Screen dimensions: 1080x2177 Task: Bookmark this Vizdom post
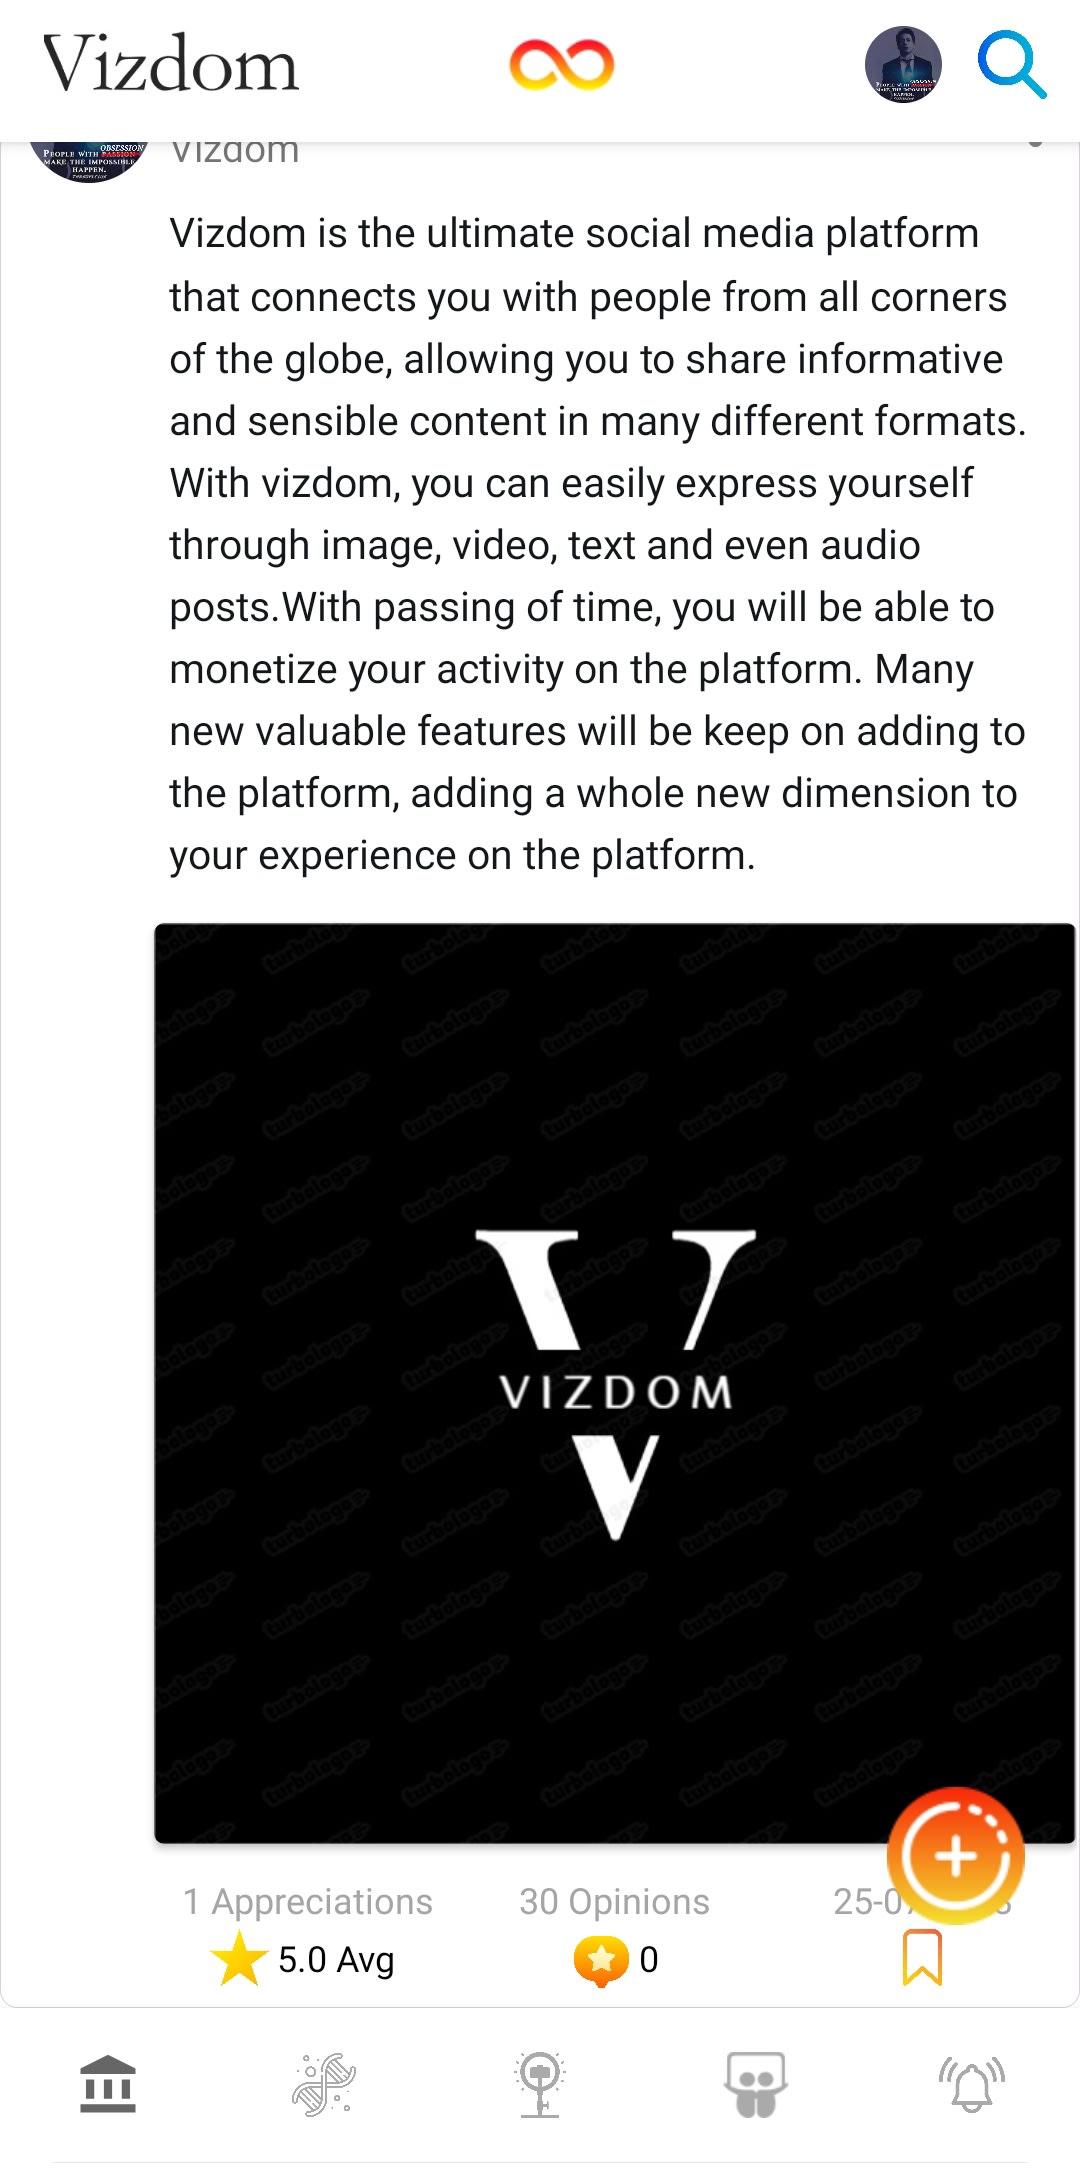click(922, 1957)
